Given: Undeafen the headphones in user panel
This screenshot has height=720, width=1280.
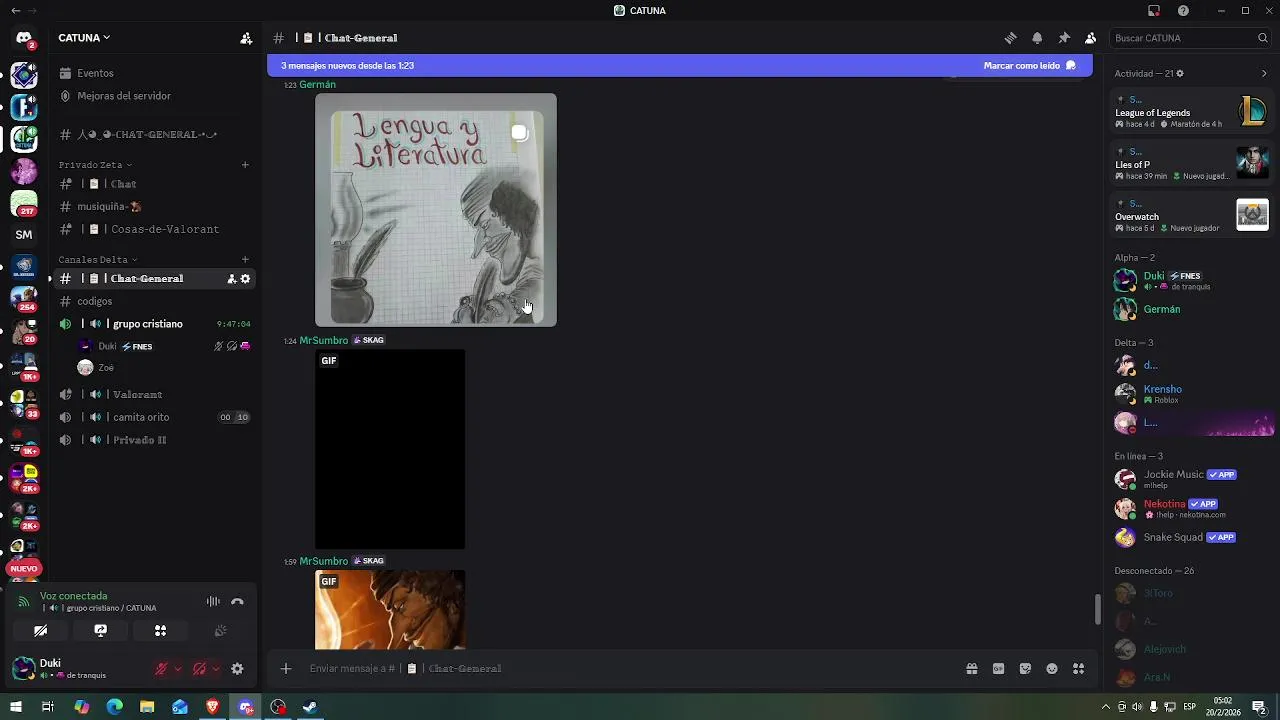Looking at the screenshot, I should point(199,669).
